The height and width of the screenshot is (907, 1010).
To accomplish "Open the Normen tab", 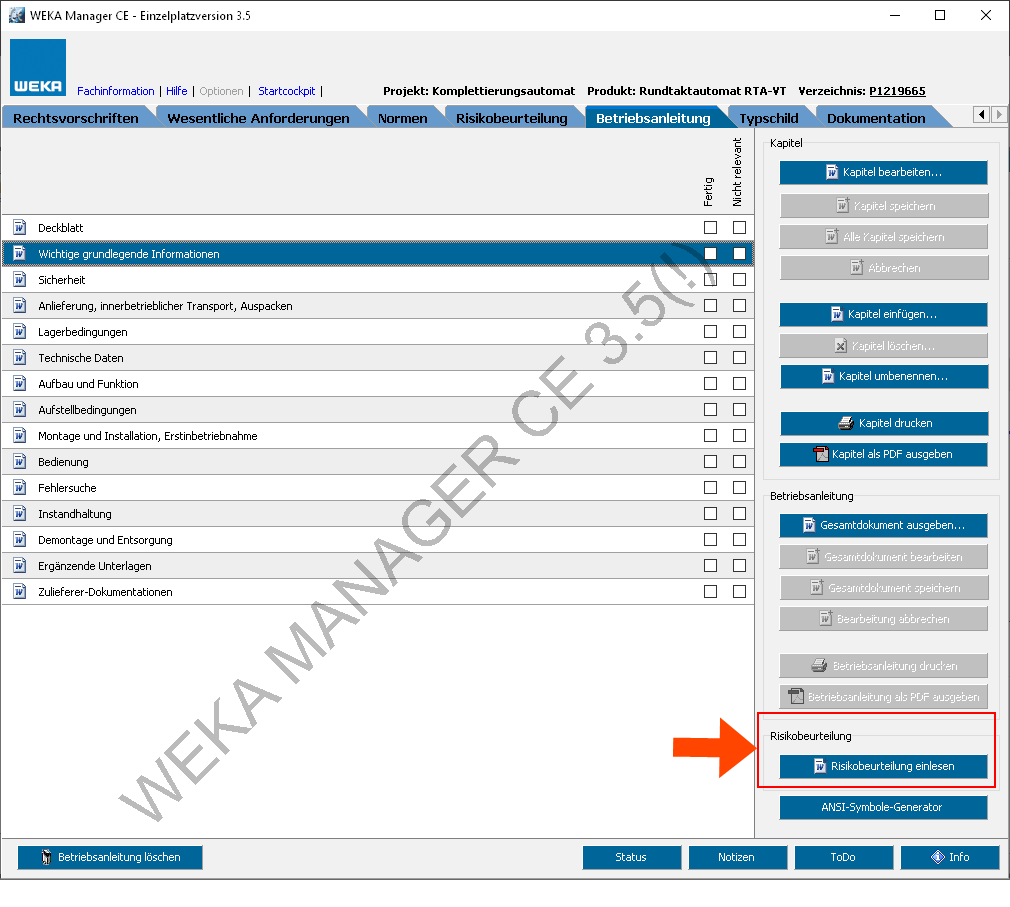I will tap(402, 118).
